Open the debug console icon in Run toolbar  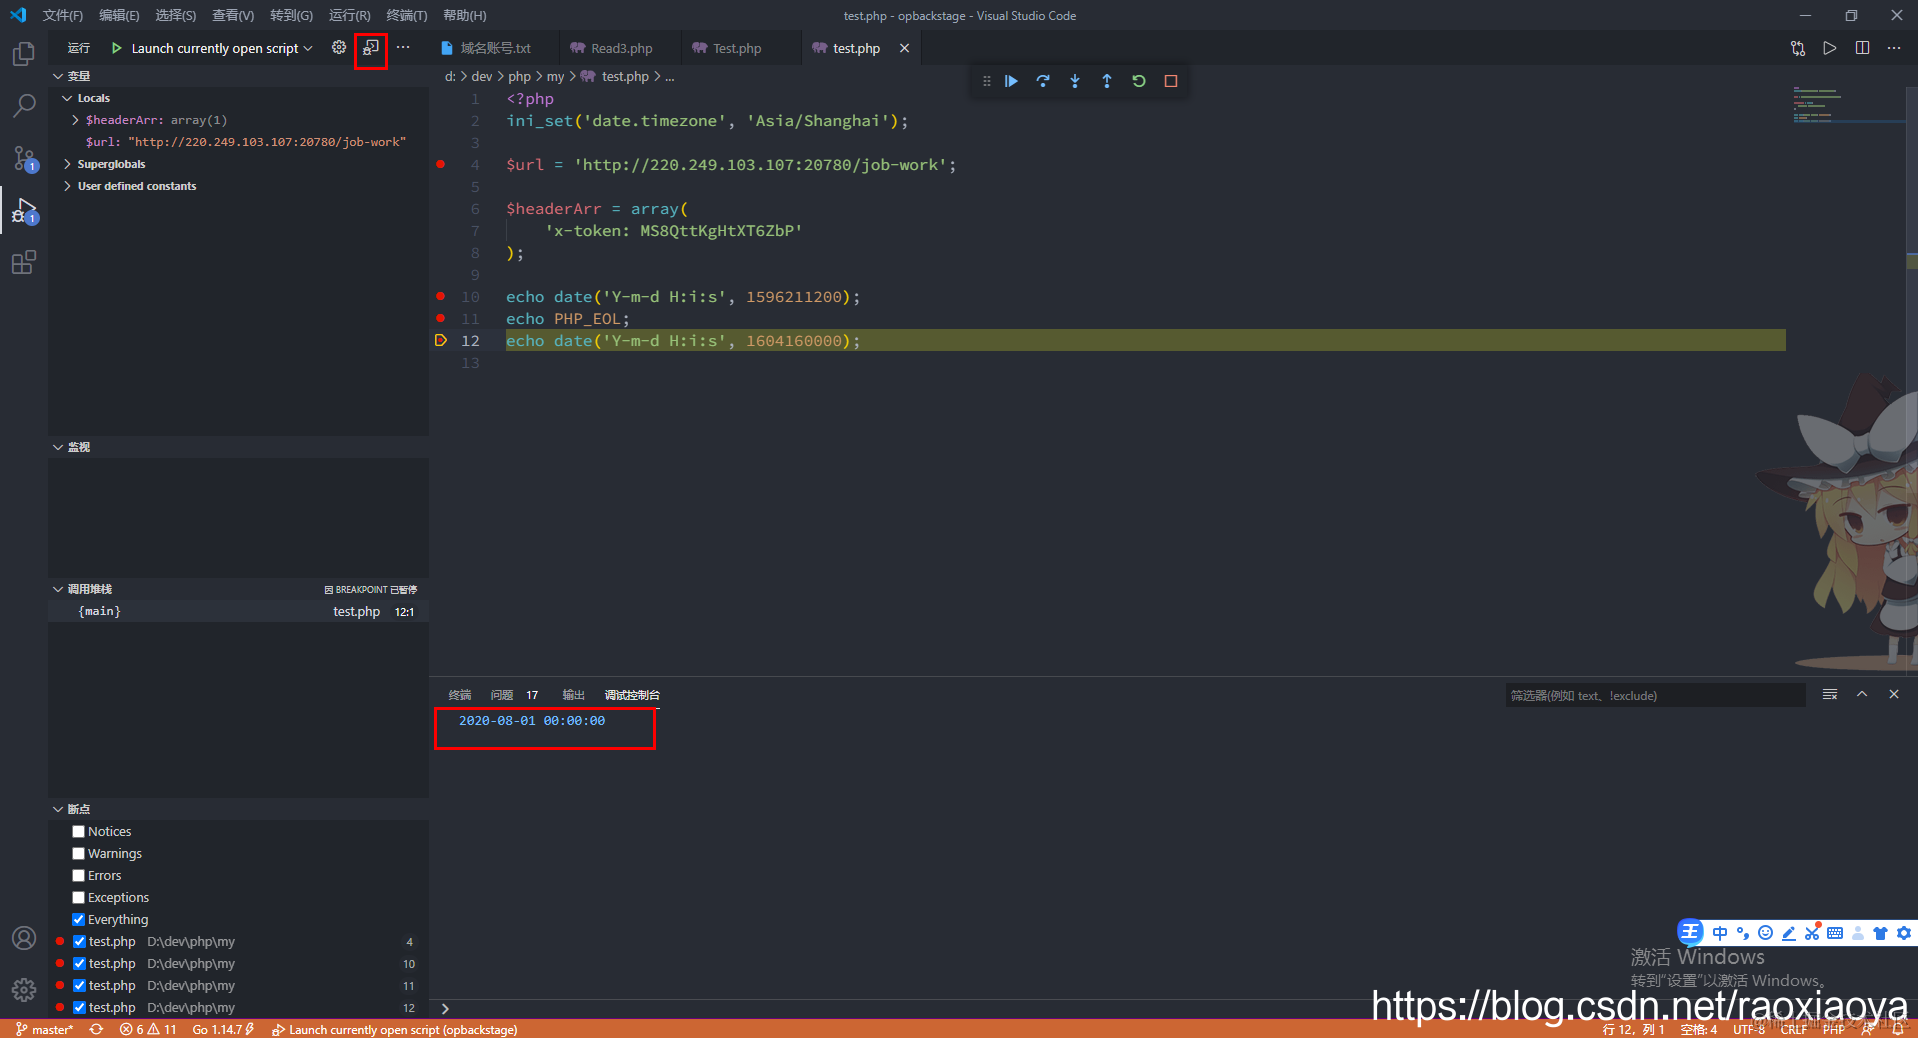coord(371,48)
